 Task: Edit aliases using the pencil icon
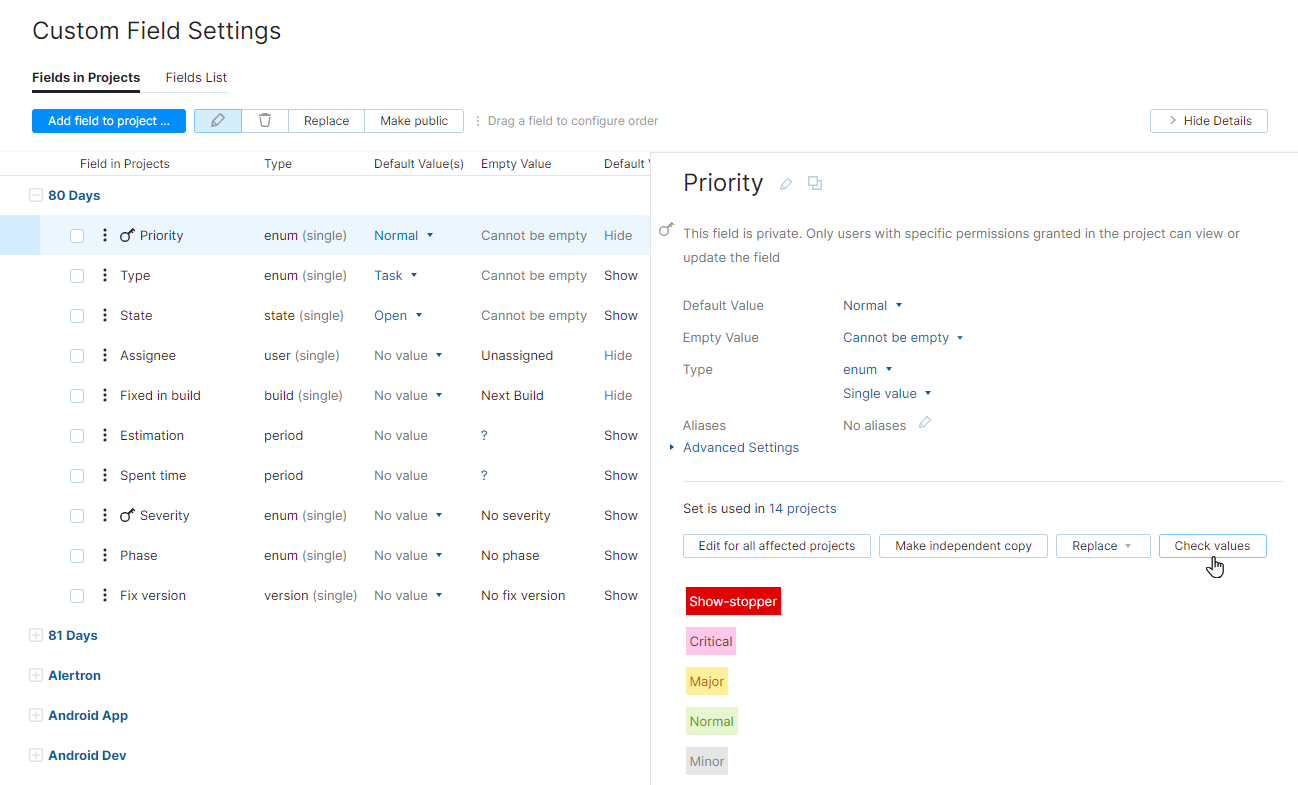point(924,422)
